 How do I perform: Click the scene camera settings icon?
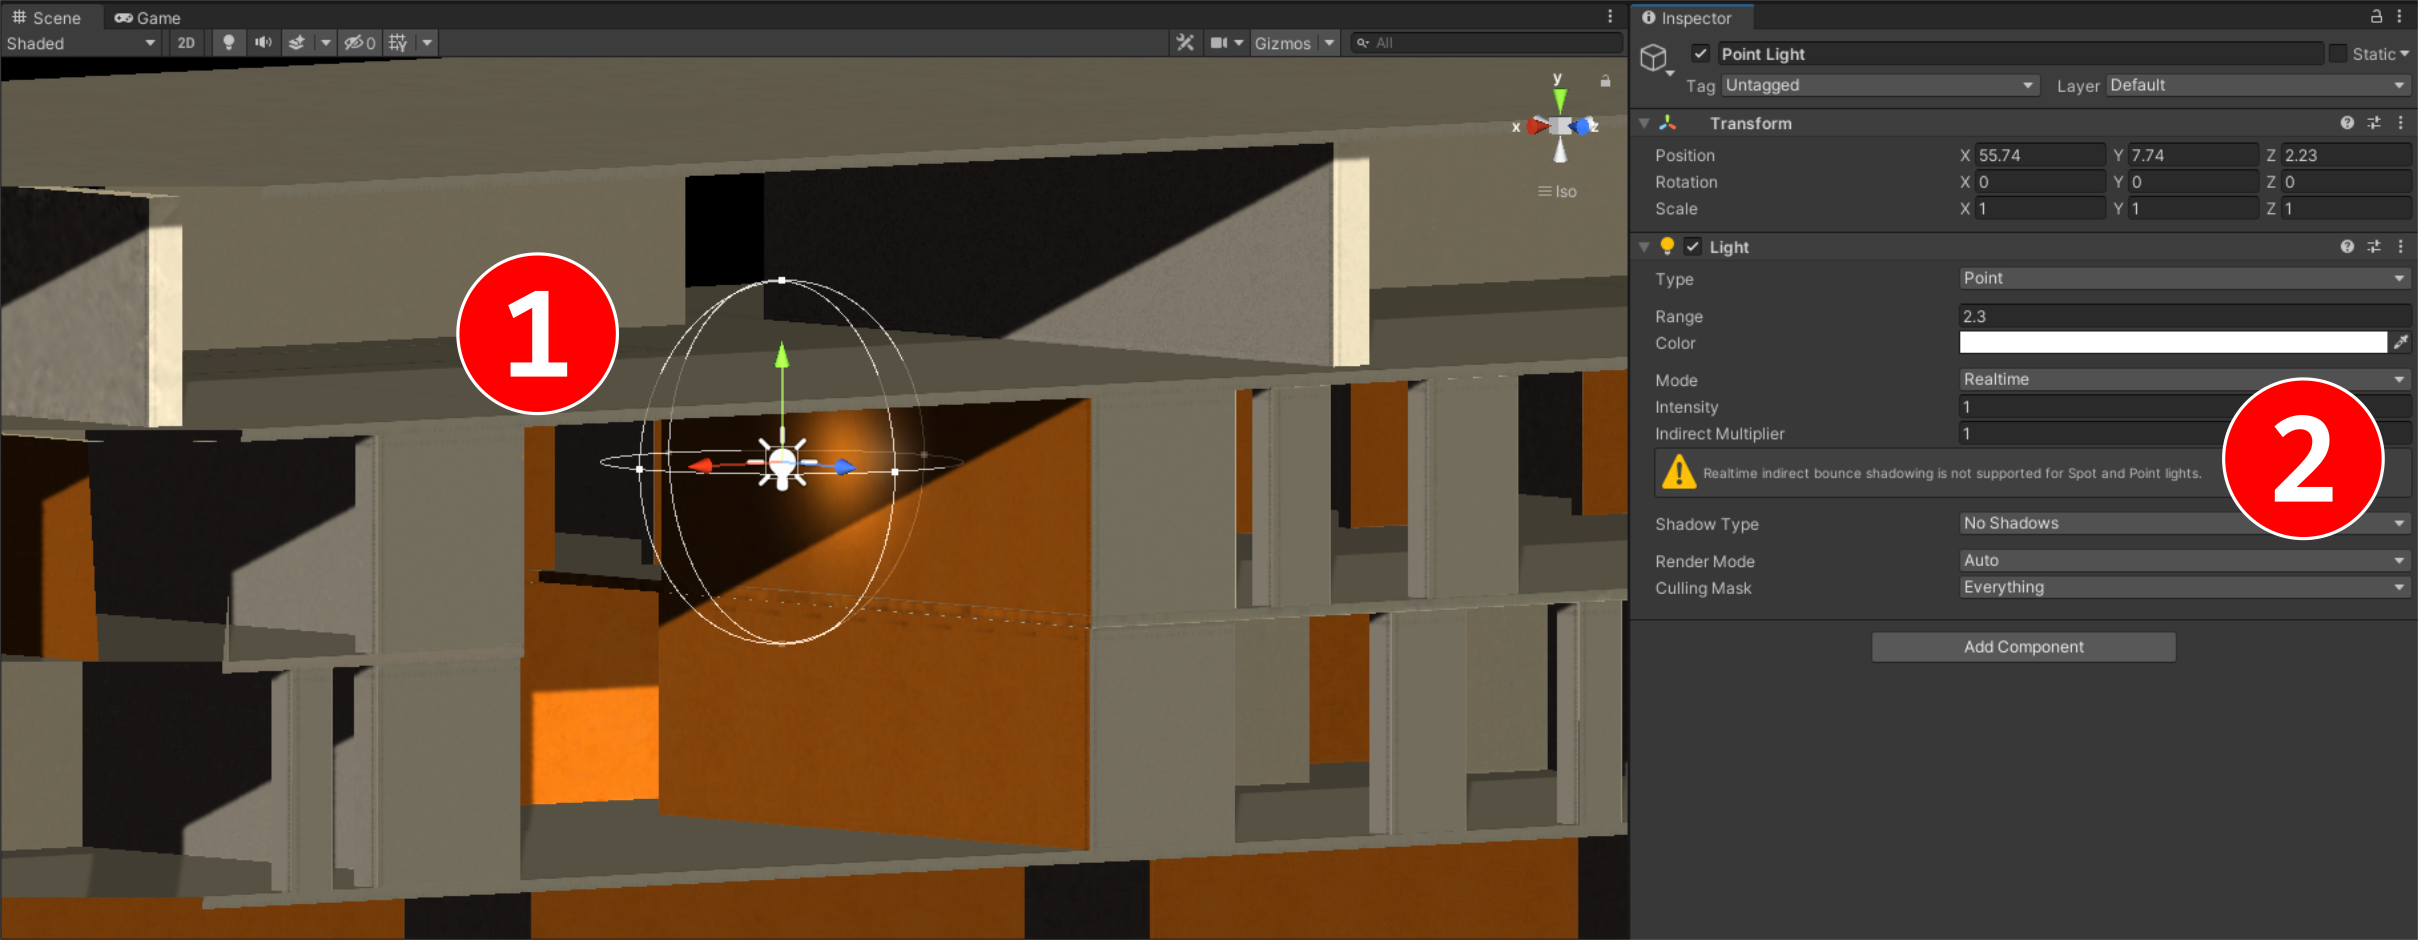click(x=1219, y=43)
